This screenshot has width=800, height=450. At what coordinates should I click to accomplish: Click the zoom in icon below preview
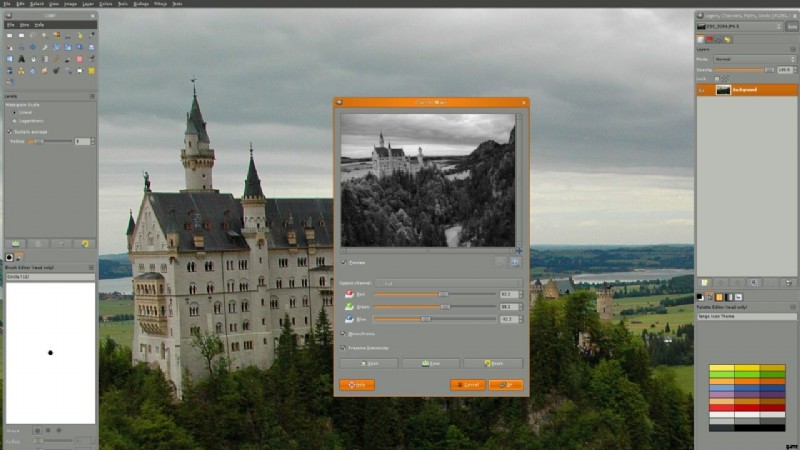pos(515,262)
